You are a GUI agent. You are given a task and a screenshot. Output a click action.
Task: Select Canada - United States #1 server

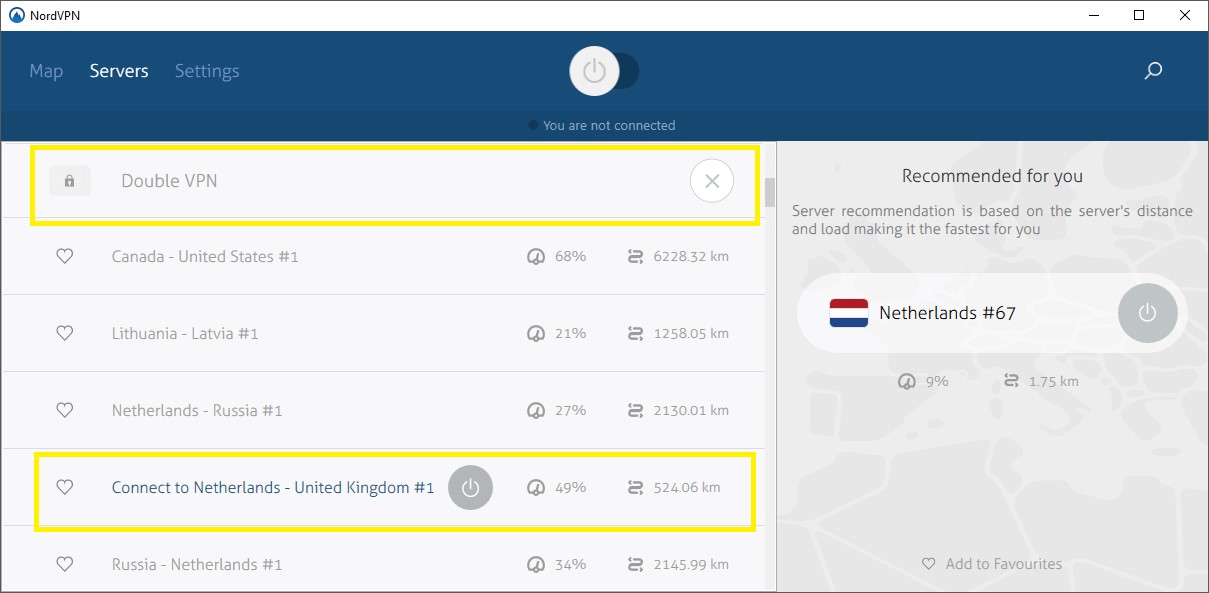205,256
